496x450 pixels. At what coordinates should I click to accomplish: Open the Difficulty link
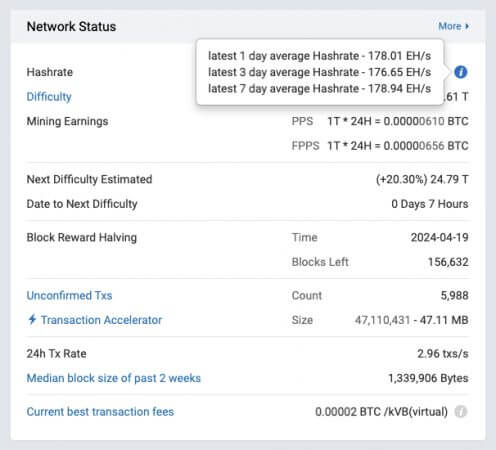point(49,97)
